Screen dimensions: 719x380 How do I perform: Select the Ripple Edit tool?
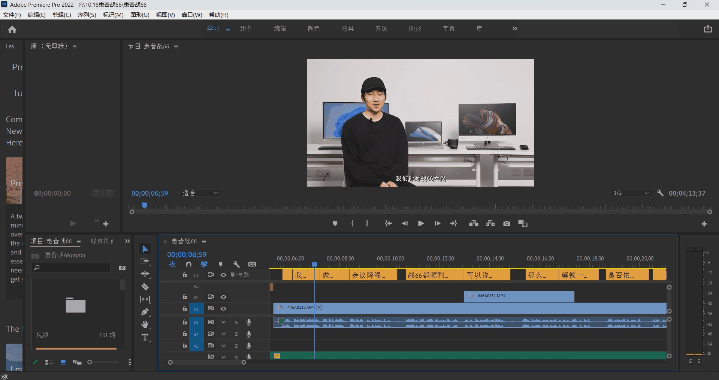tap(145, 274)
